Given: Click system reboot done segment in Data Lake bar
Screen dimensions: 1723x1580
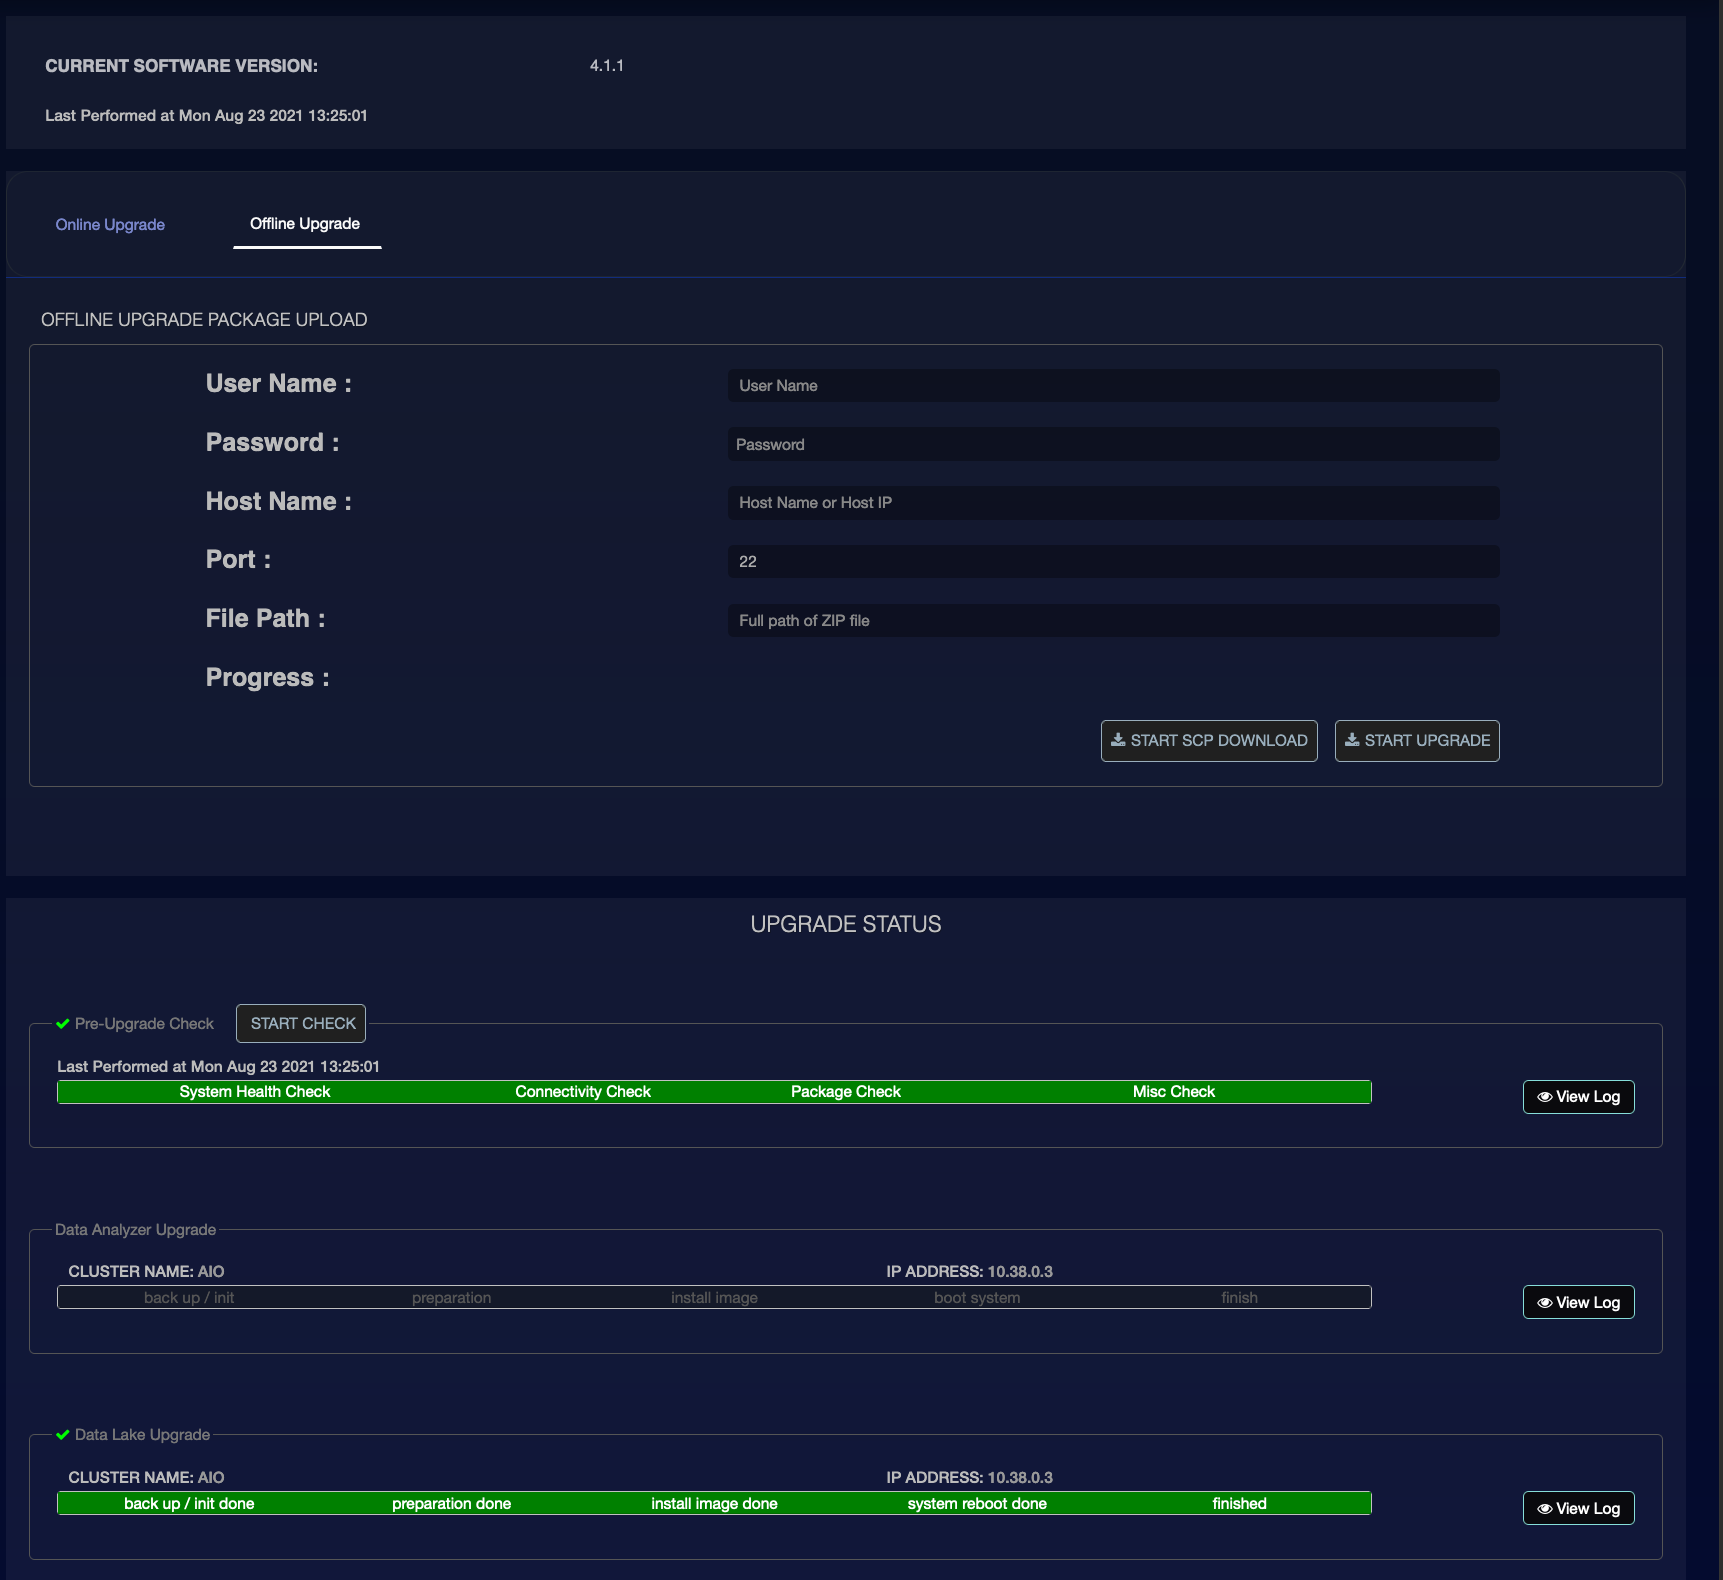Looking at the screenshot, I should tap(977, 1504).
